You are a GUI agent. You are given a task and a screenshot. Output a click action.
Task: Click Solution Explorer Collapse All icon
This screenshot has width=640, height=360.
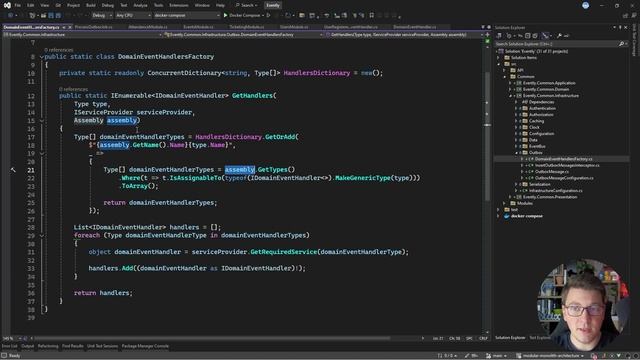[527, 36]
